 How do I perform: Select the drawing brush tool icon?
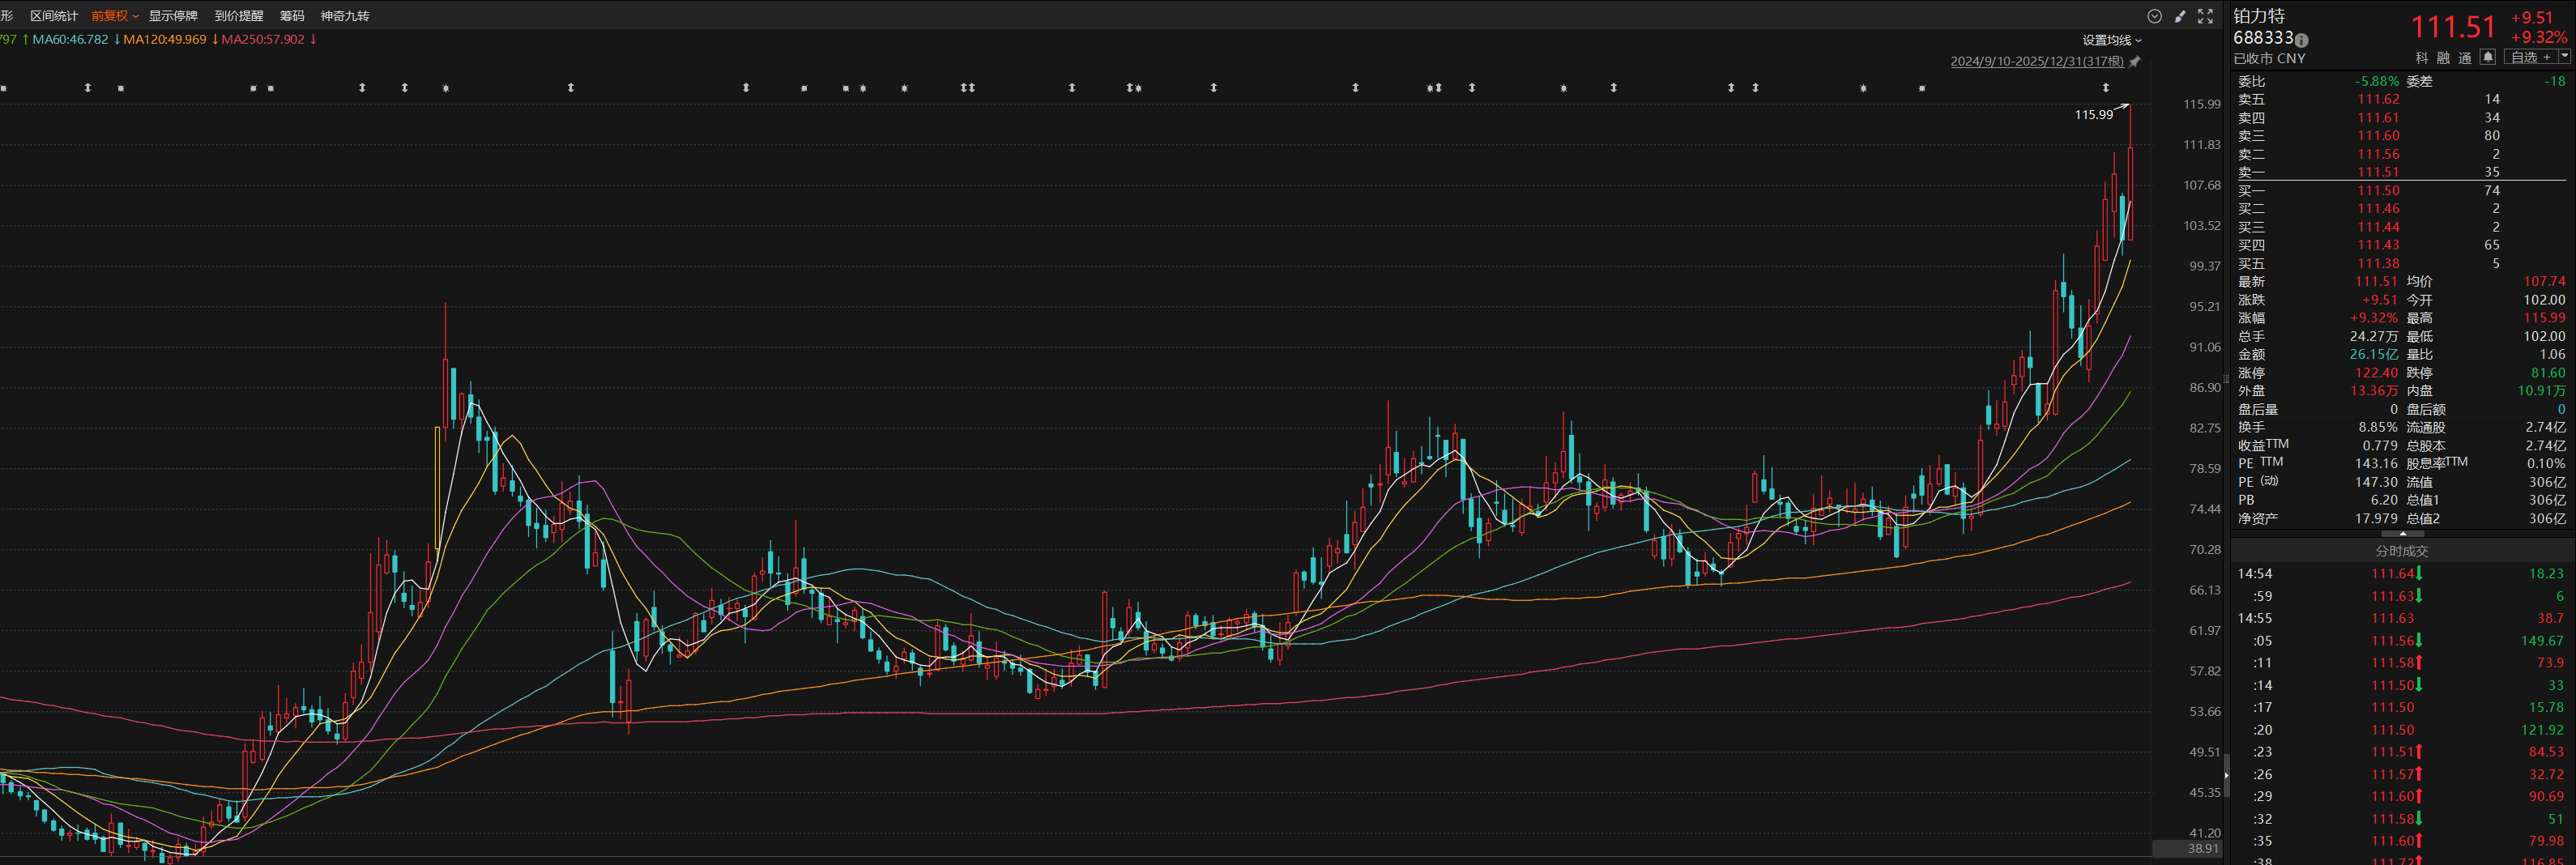click(2180, 16)
